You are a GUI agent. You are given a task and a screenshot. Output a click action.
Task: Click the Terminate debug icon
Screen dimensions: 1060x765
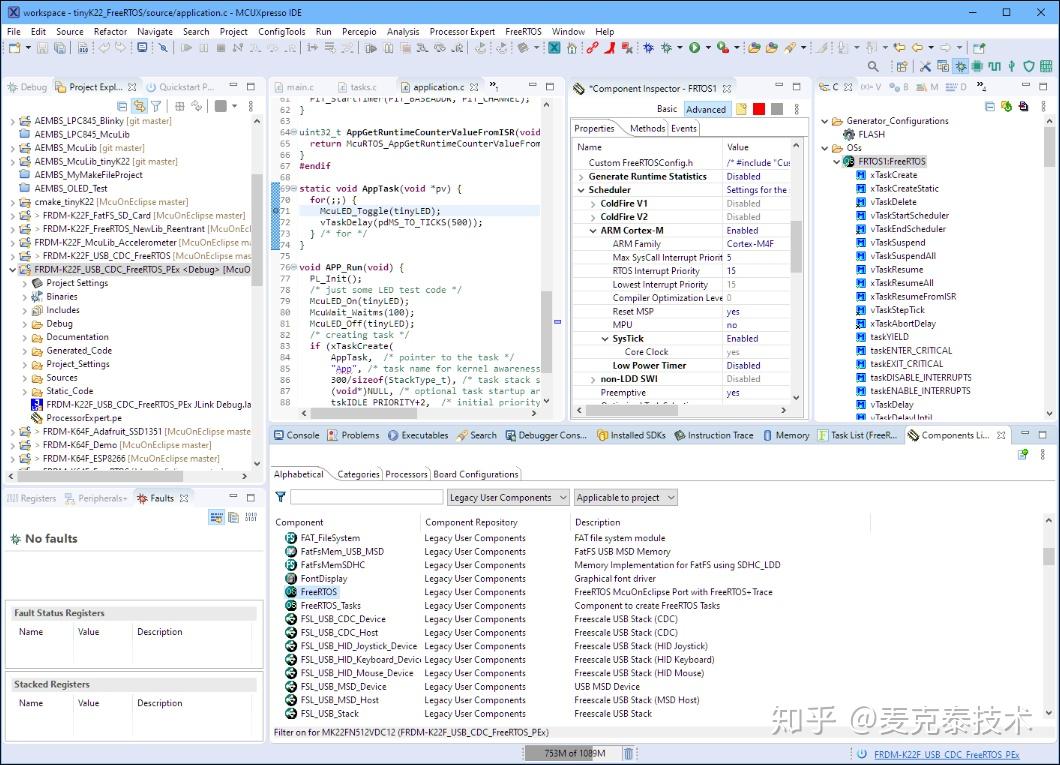(222, 48)
